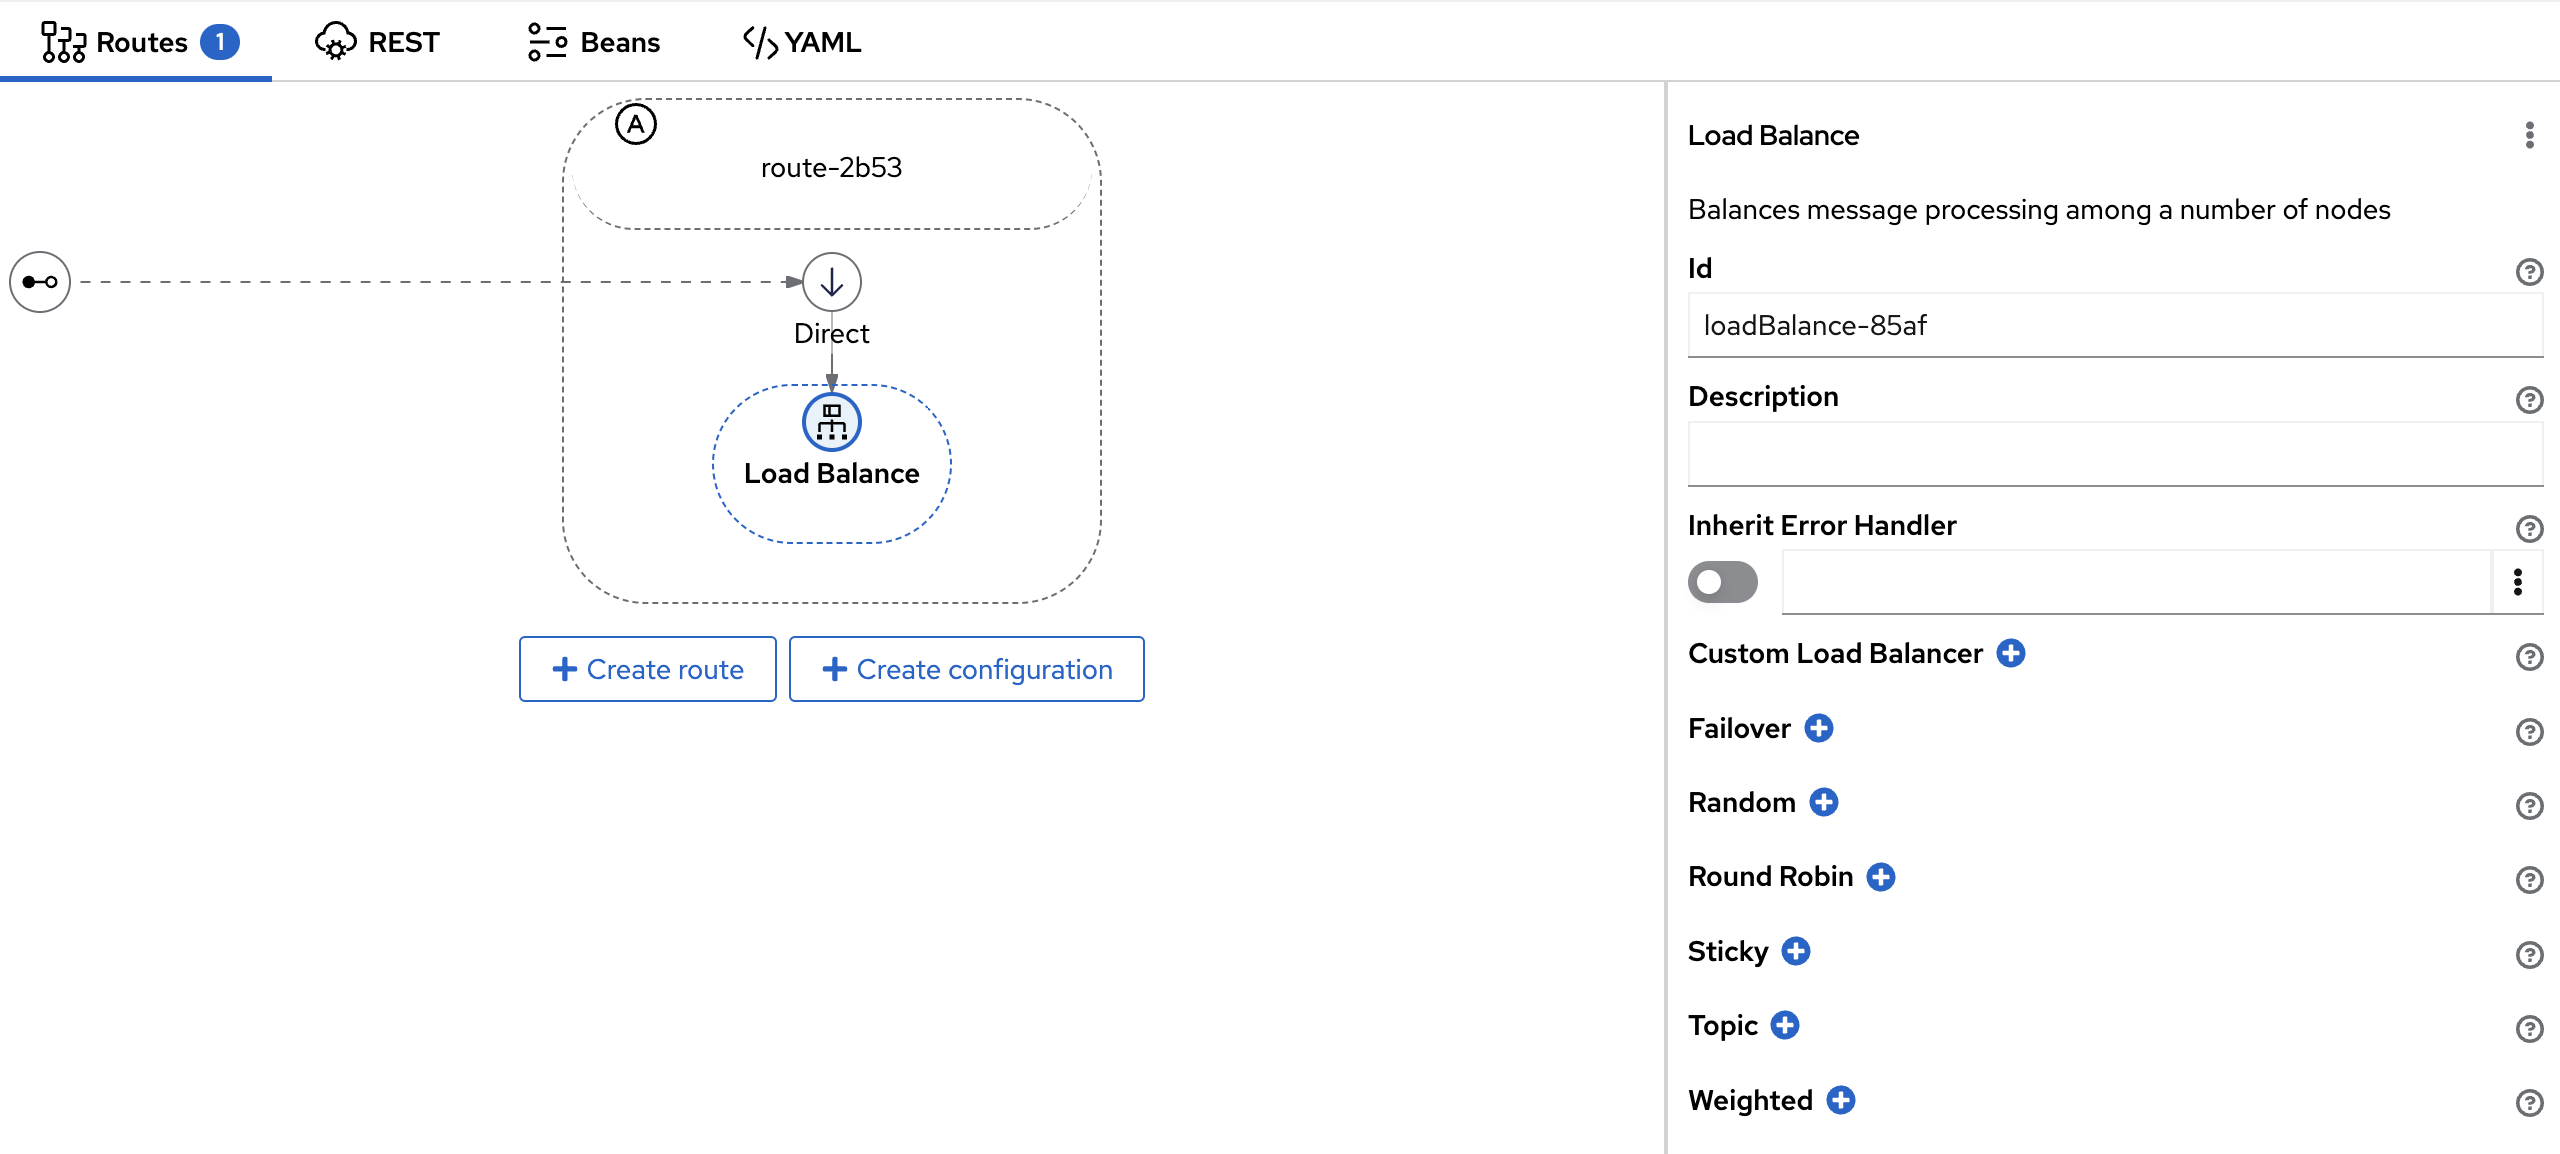Select the Direct node arrow icon

[x=831, y=282]
